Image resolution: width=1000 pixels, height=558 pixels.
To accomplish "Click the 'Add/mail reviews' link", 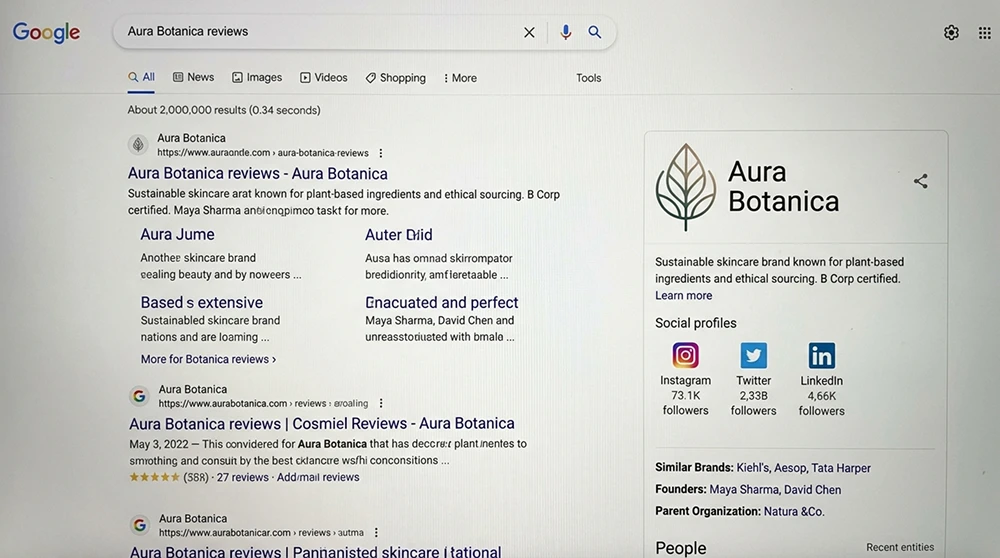I will (x=318, y=477).
